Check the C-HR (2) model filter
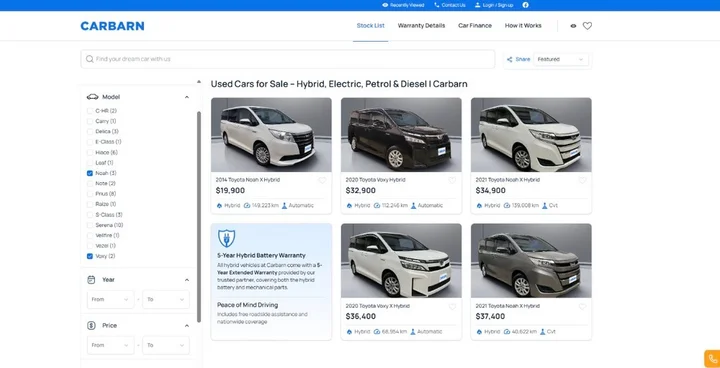 [90, 111]
